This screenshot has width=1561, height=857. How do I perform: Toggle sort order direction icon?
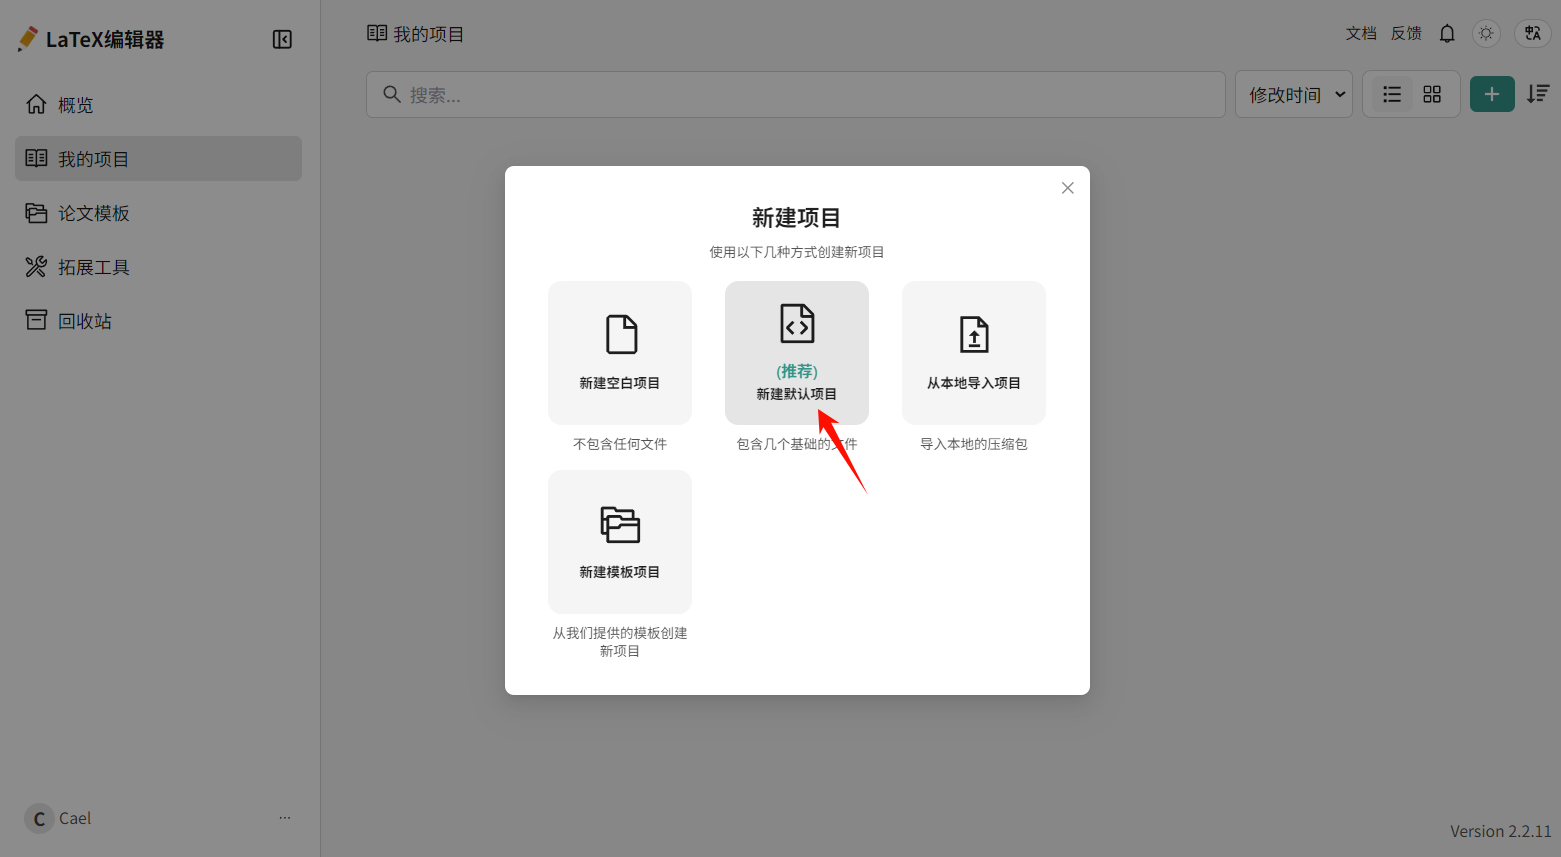1537,94
